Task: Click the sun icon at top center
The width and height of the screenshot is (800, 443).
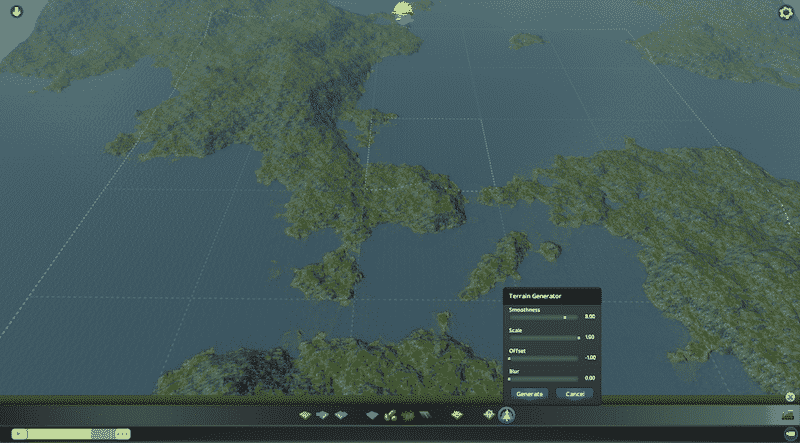Action: (403, 11)
